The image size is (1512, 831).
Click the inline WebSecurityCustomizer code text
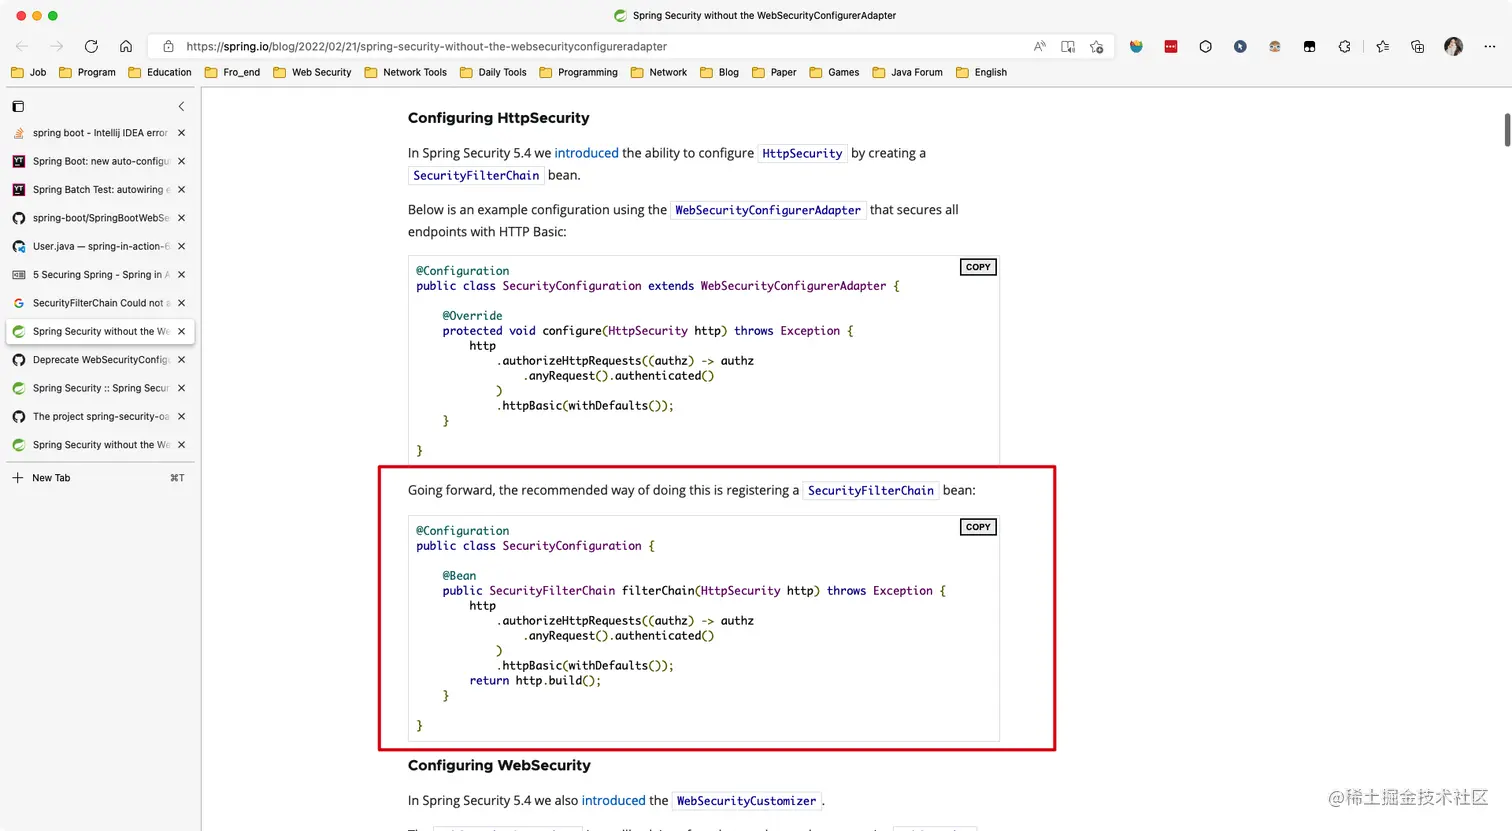(x=746, y=801)
